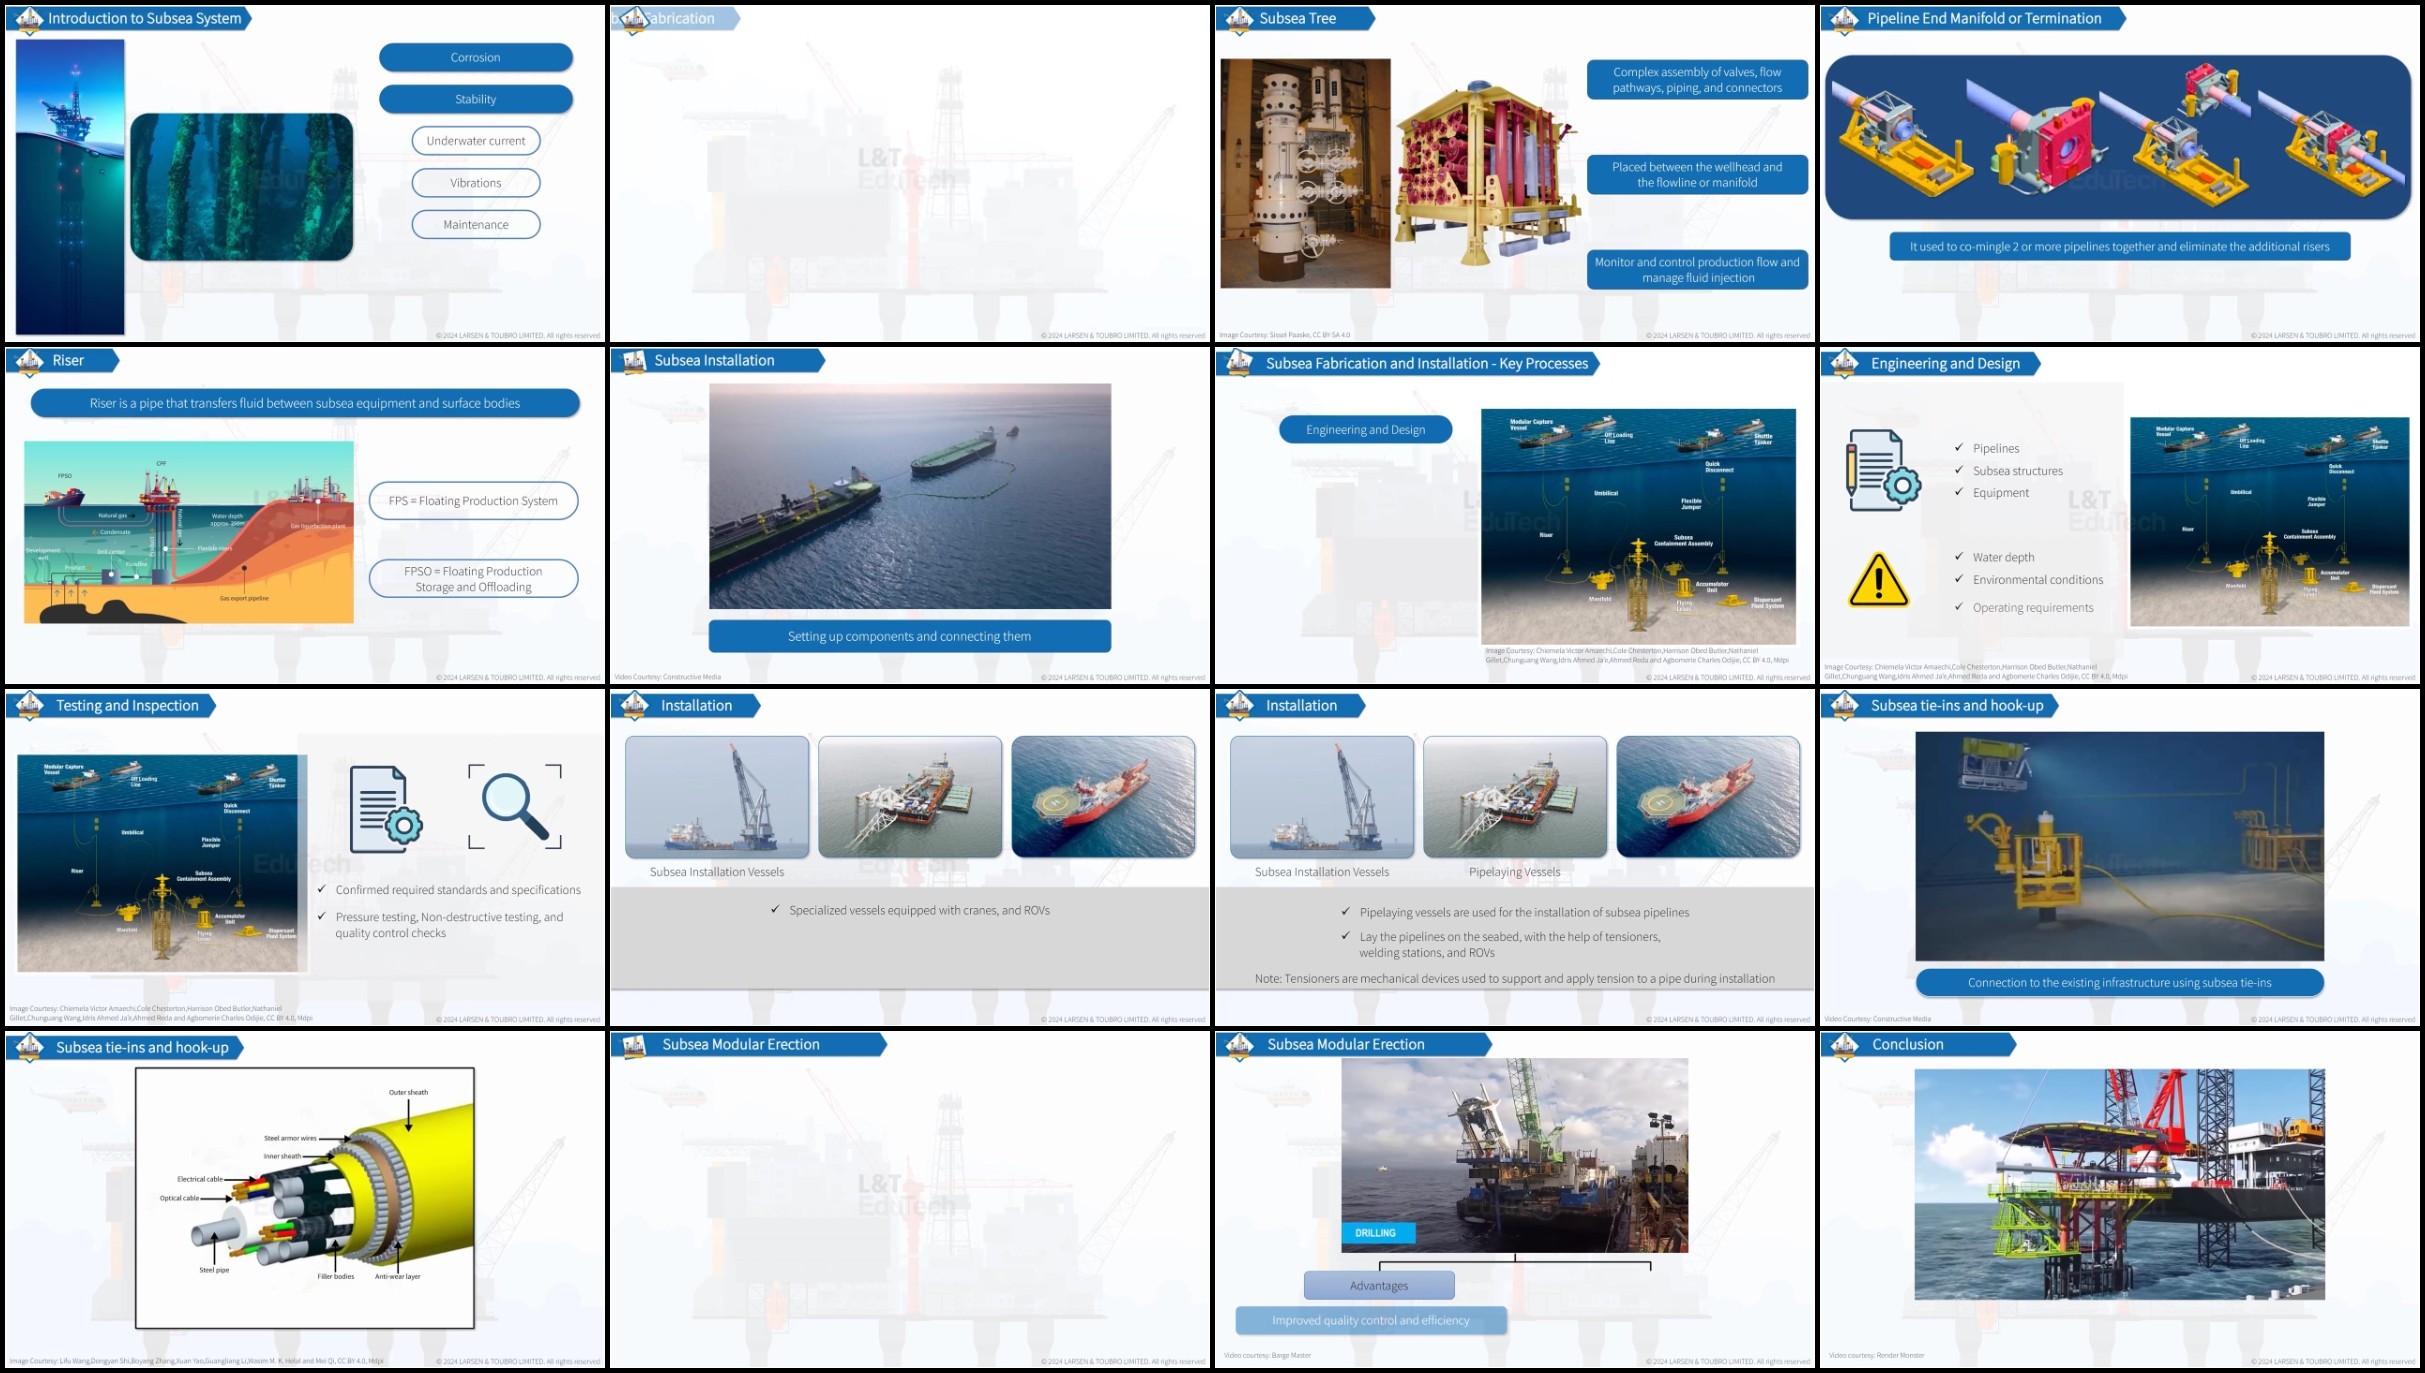Screen dimensions: 2425x1373
Task: Click 'Placed between the wellhead and the flowline' box
Action: tap(1697, 175)
